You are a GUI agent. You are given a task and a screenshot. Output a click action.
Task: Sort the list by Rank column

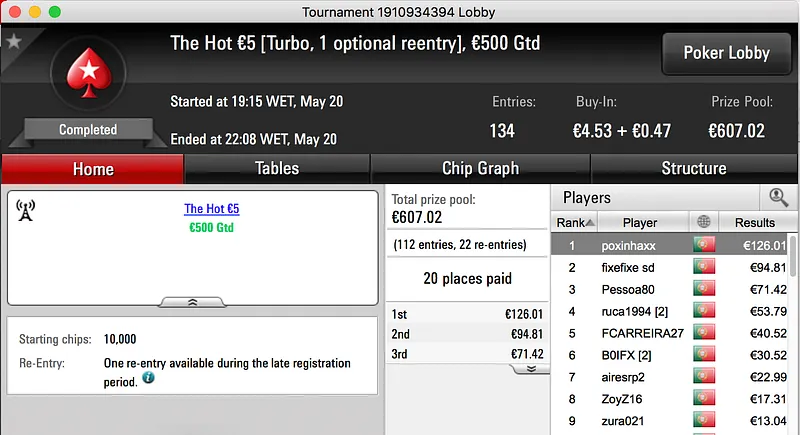click(x=575, y=222)
